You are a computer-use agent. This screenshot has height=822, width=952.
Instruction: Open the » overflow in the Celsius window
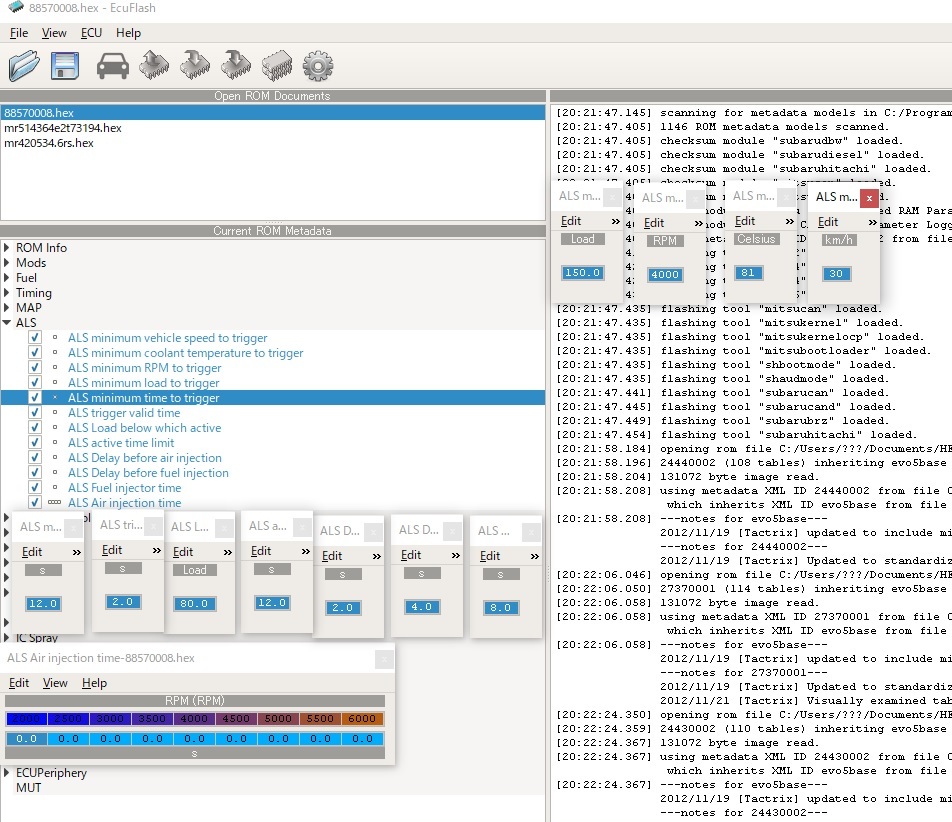(x=789, y=222)
